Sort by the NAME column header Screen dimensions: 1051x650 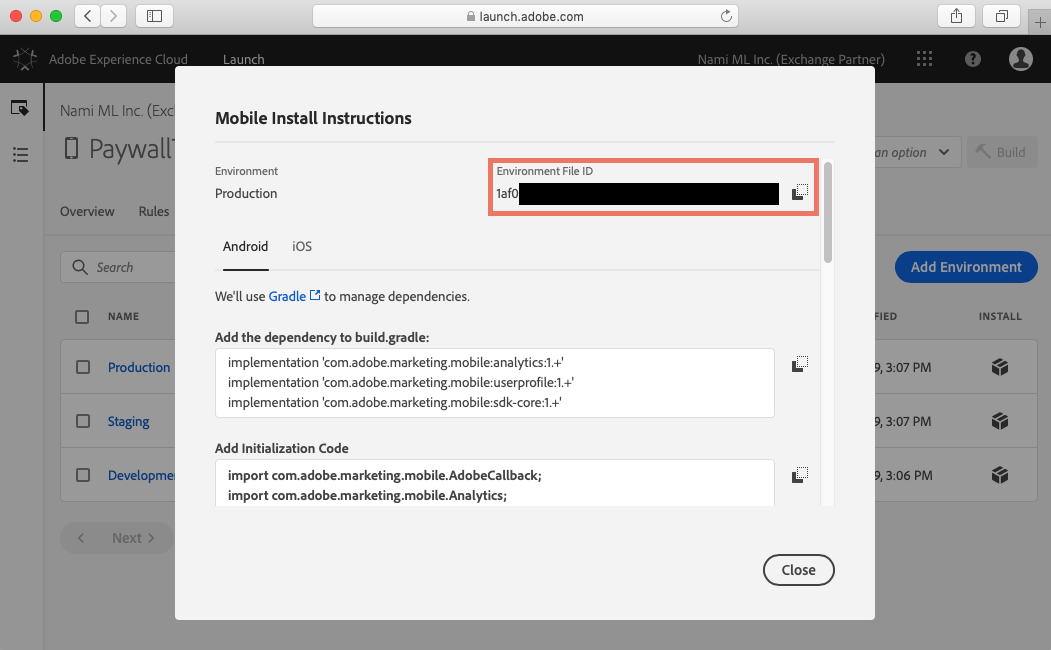tap(123, 316)
